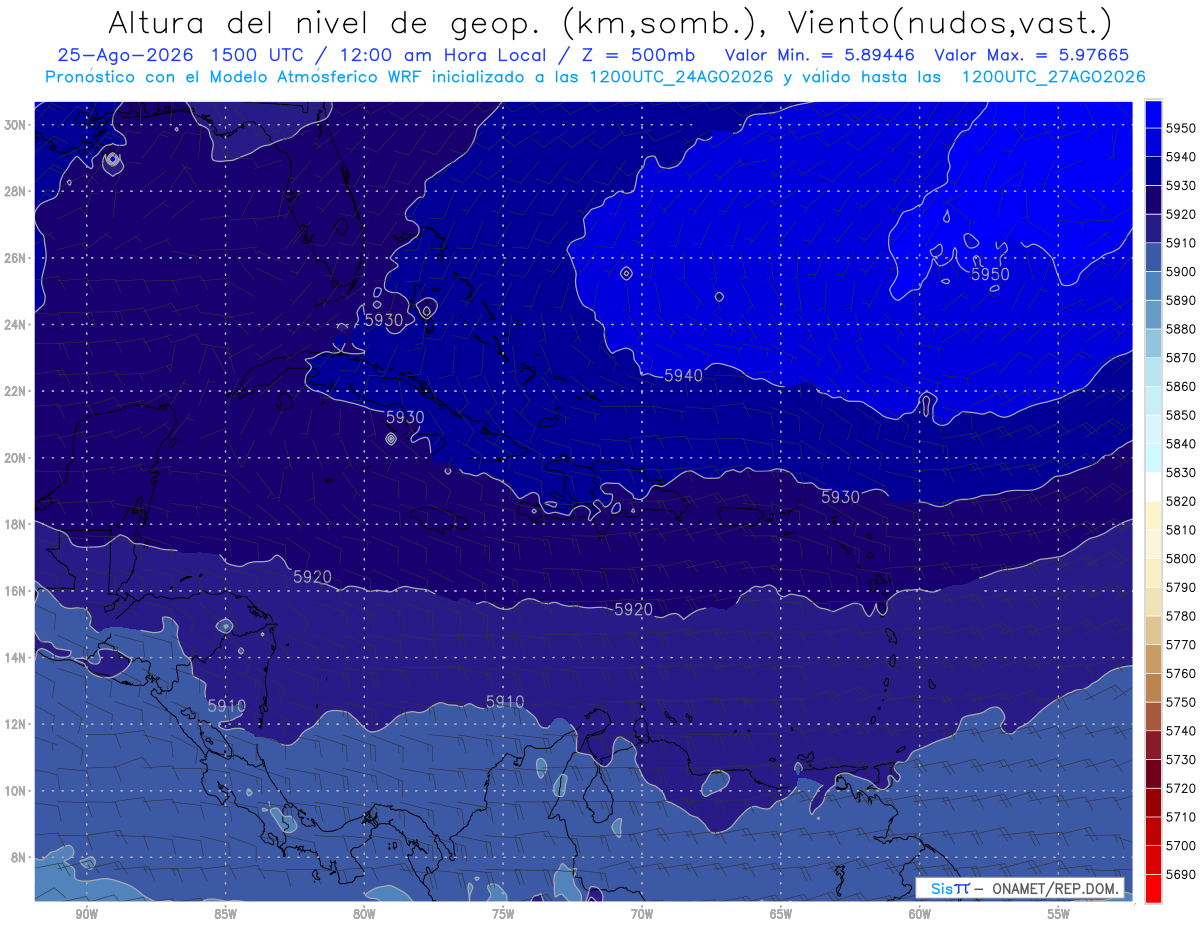Click the 30N latitude axis label
The image size is (1200, 927).
point(16,125)
